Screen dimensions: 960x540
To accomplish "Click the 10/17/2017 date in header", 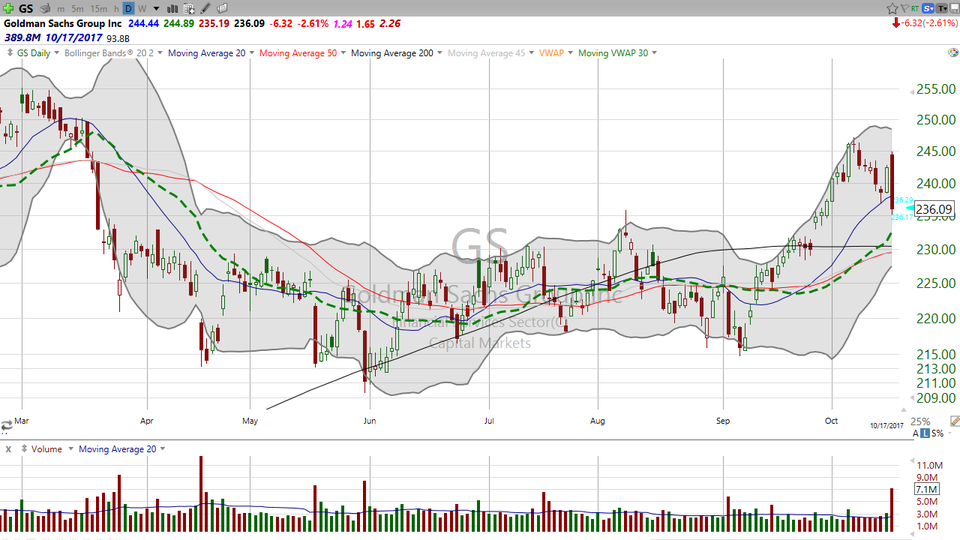I will (73, 37).
